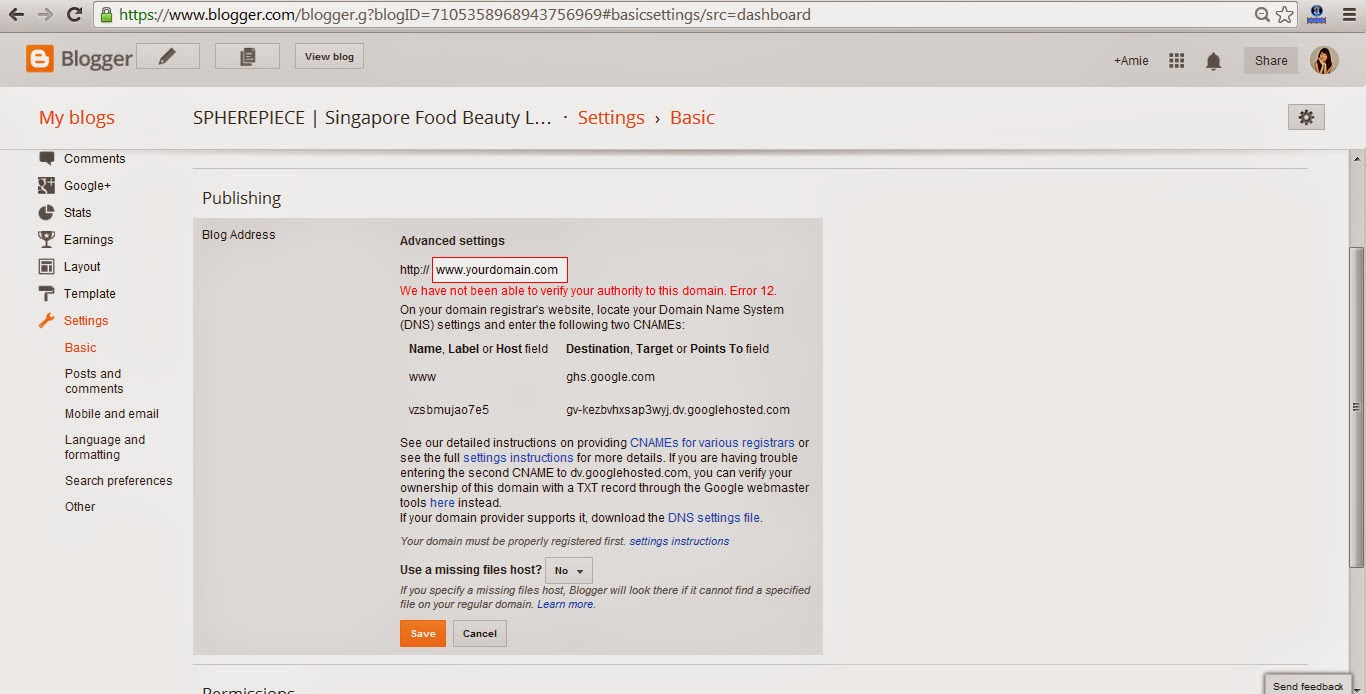
Task: Click the Learn more link
Action: pos(566,604)
